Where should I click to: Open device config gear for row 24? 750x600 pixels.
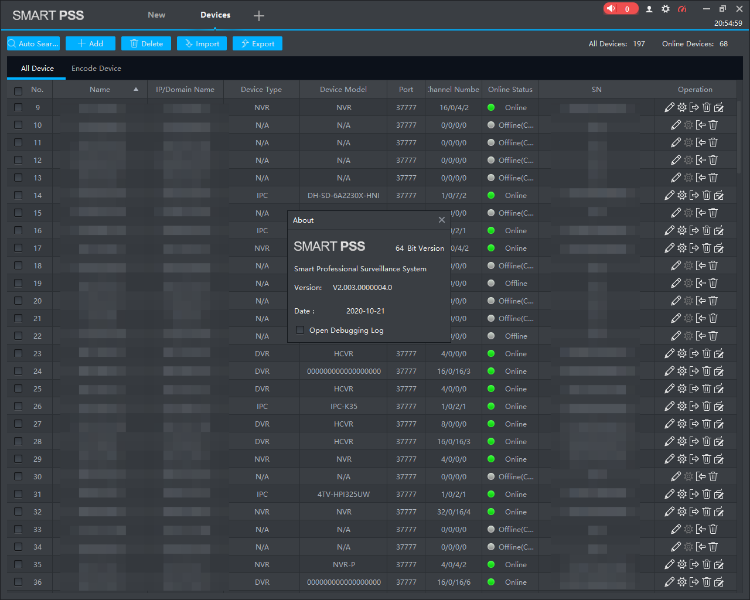click(x=682, y=371)
